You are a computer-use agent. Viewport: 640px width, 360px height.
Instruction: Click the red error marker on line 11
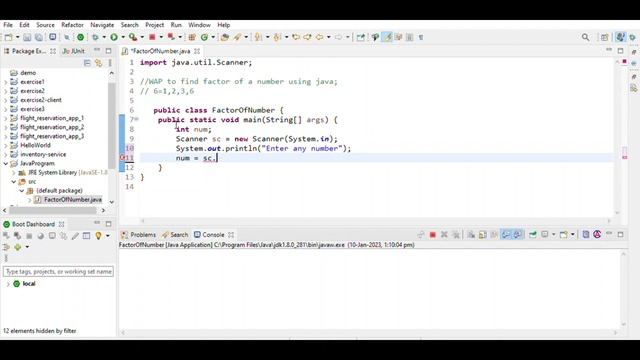pos(122,158)
